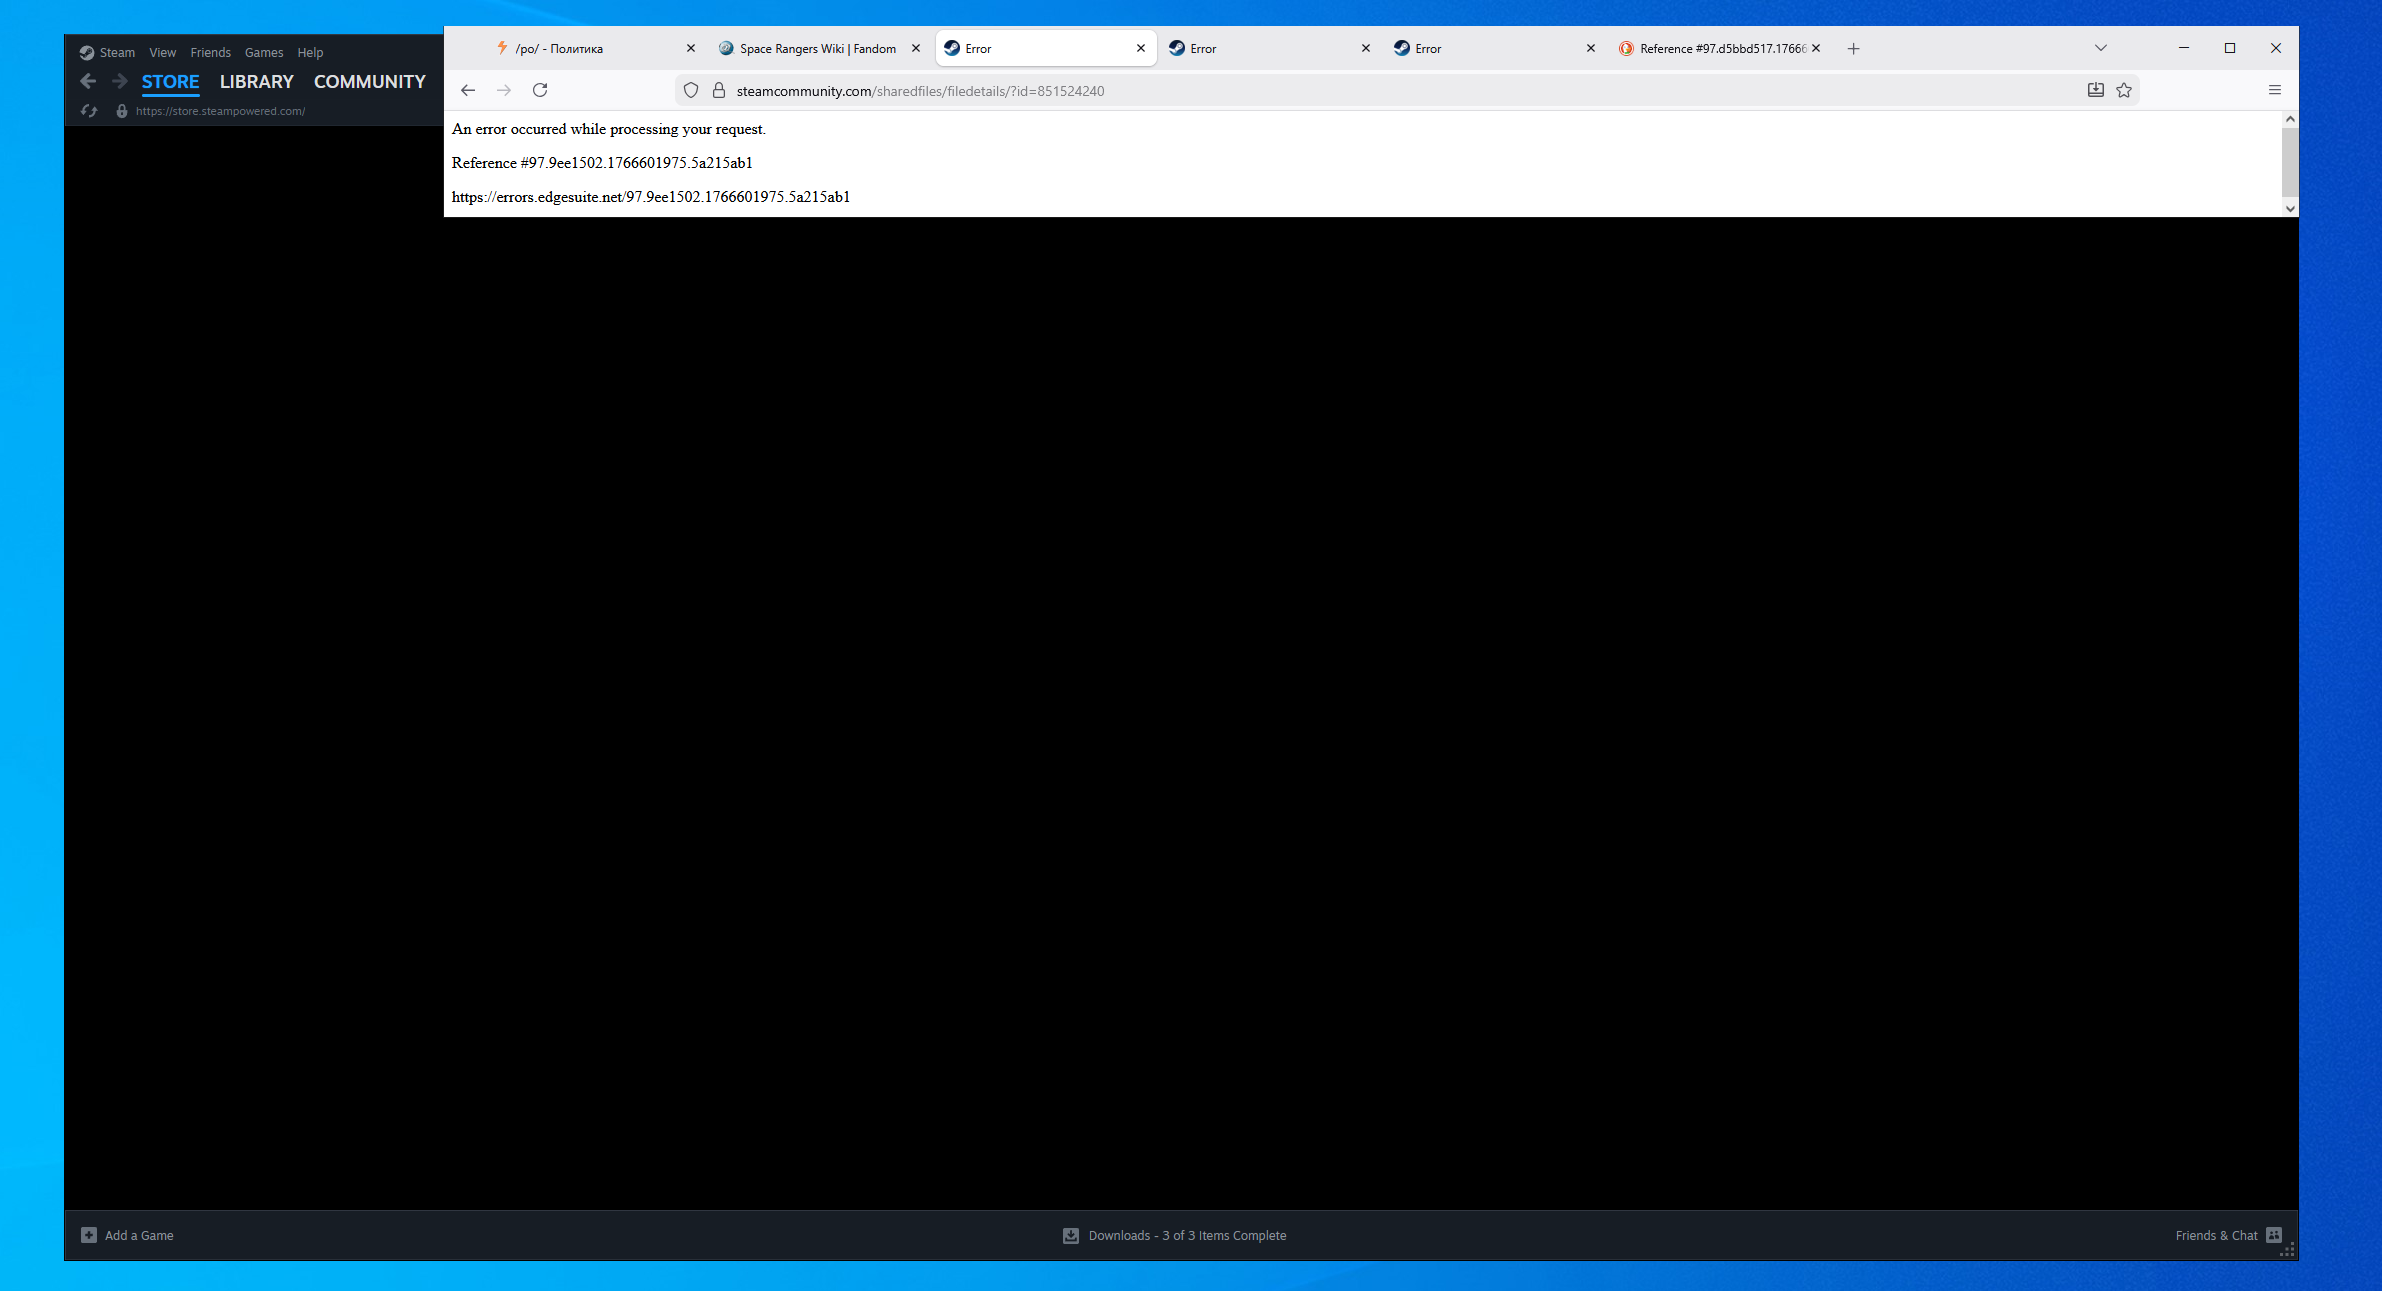Open new browser tab with plus
Screen dimensions: 2382x1291
[x=1853, y=48]
